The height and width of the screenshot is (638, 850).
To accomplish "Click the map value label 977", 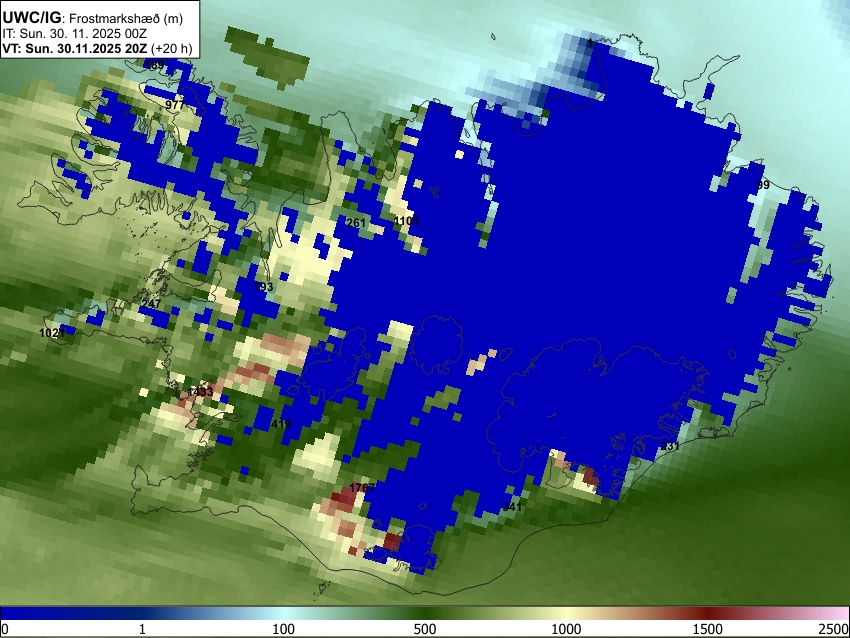I will click(x=175, y=105).
